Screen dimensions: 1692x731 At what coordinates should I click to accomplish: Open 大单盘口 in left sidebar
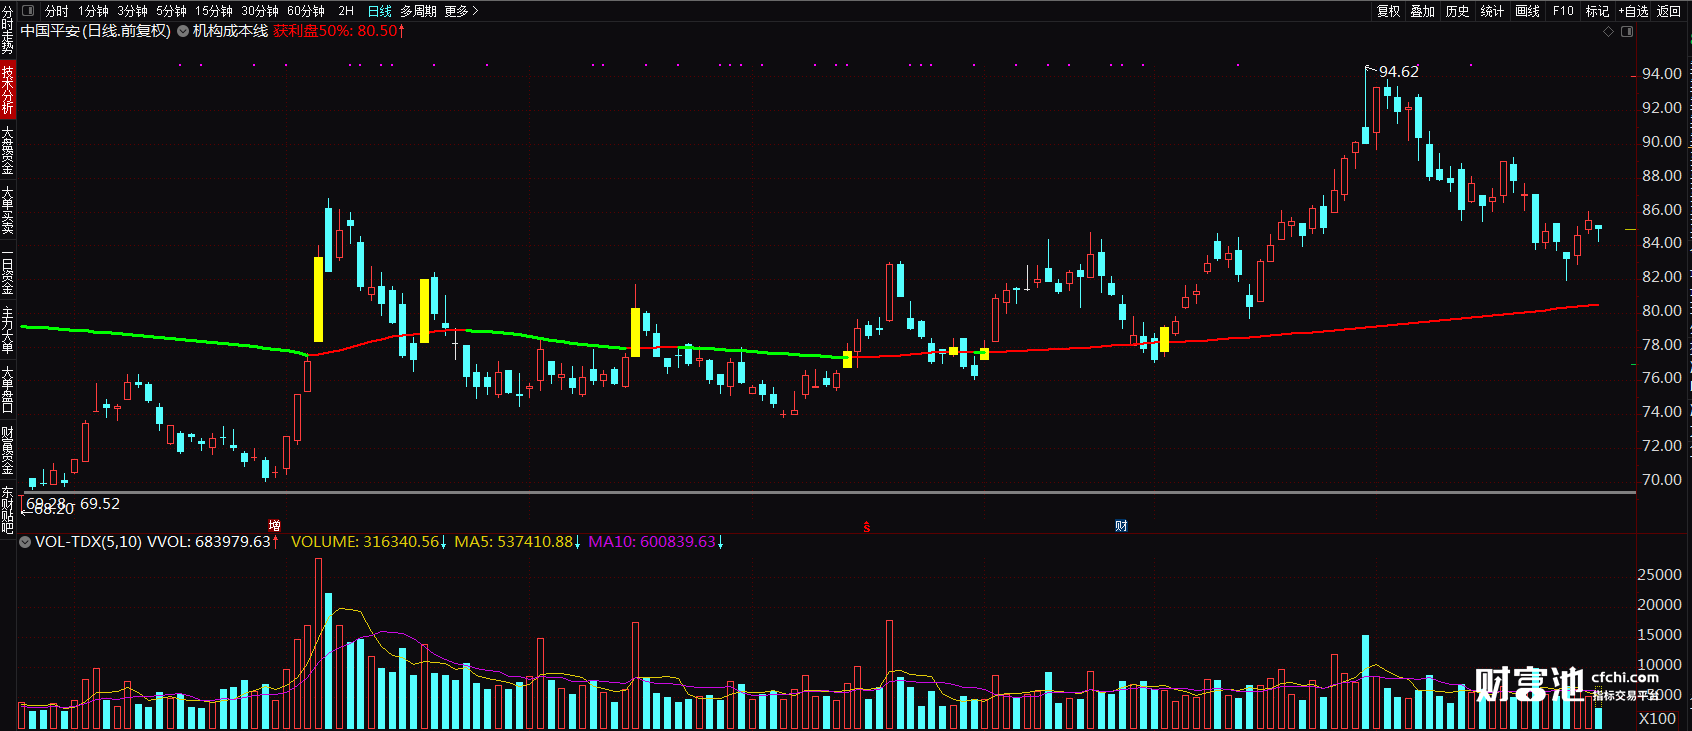(8, 390)
